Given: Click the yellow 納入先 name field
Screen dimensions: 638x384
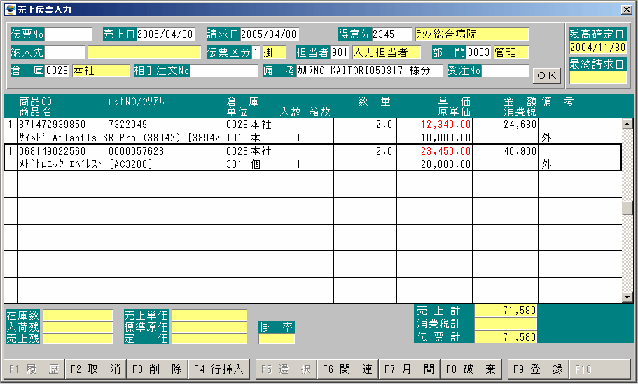Looking at the screenshot, I should pos(144,52).
